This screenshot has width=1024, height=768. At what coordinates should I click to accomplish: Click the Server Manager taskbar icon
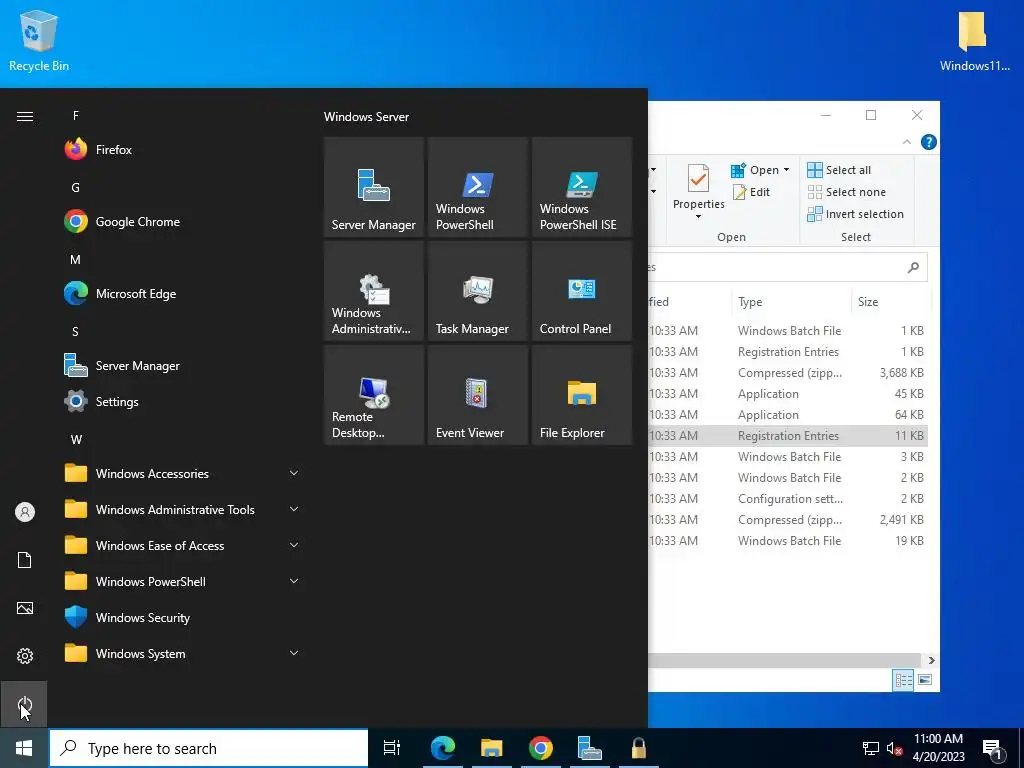(x=590, y=748)
